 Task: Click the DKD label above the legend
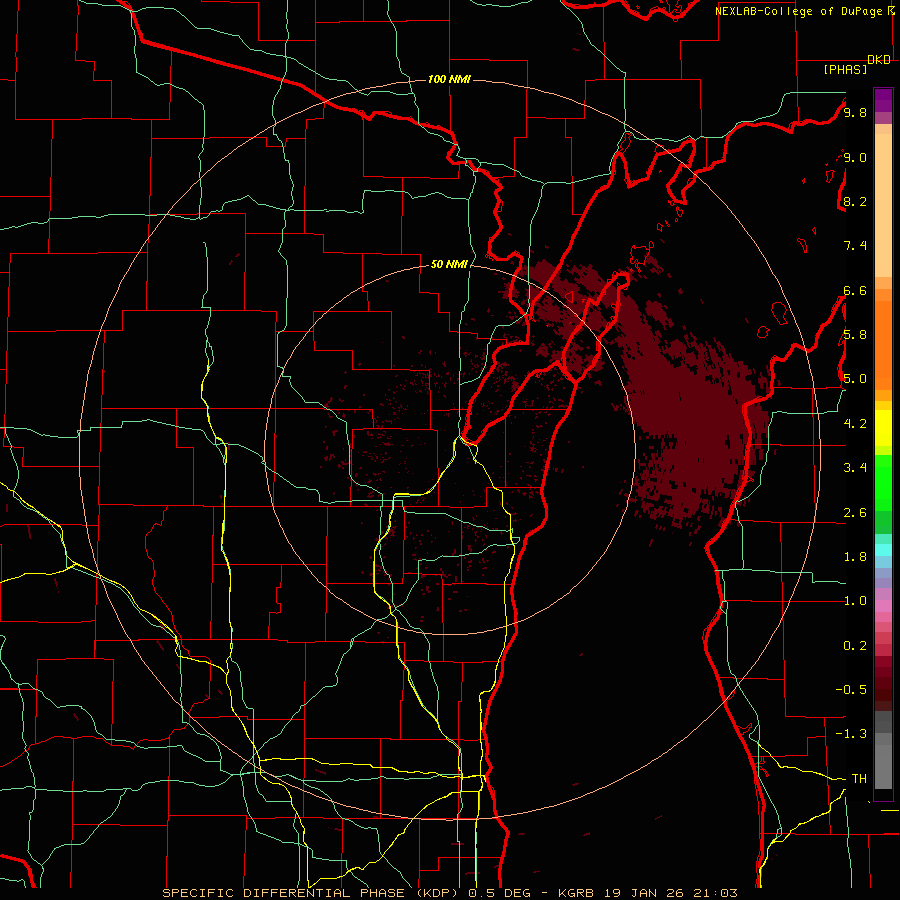click(879, 60)
